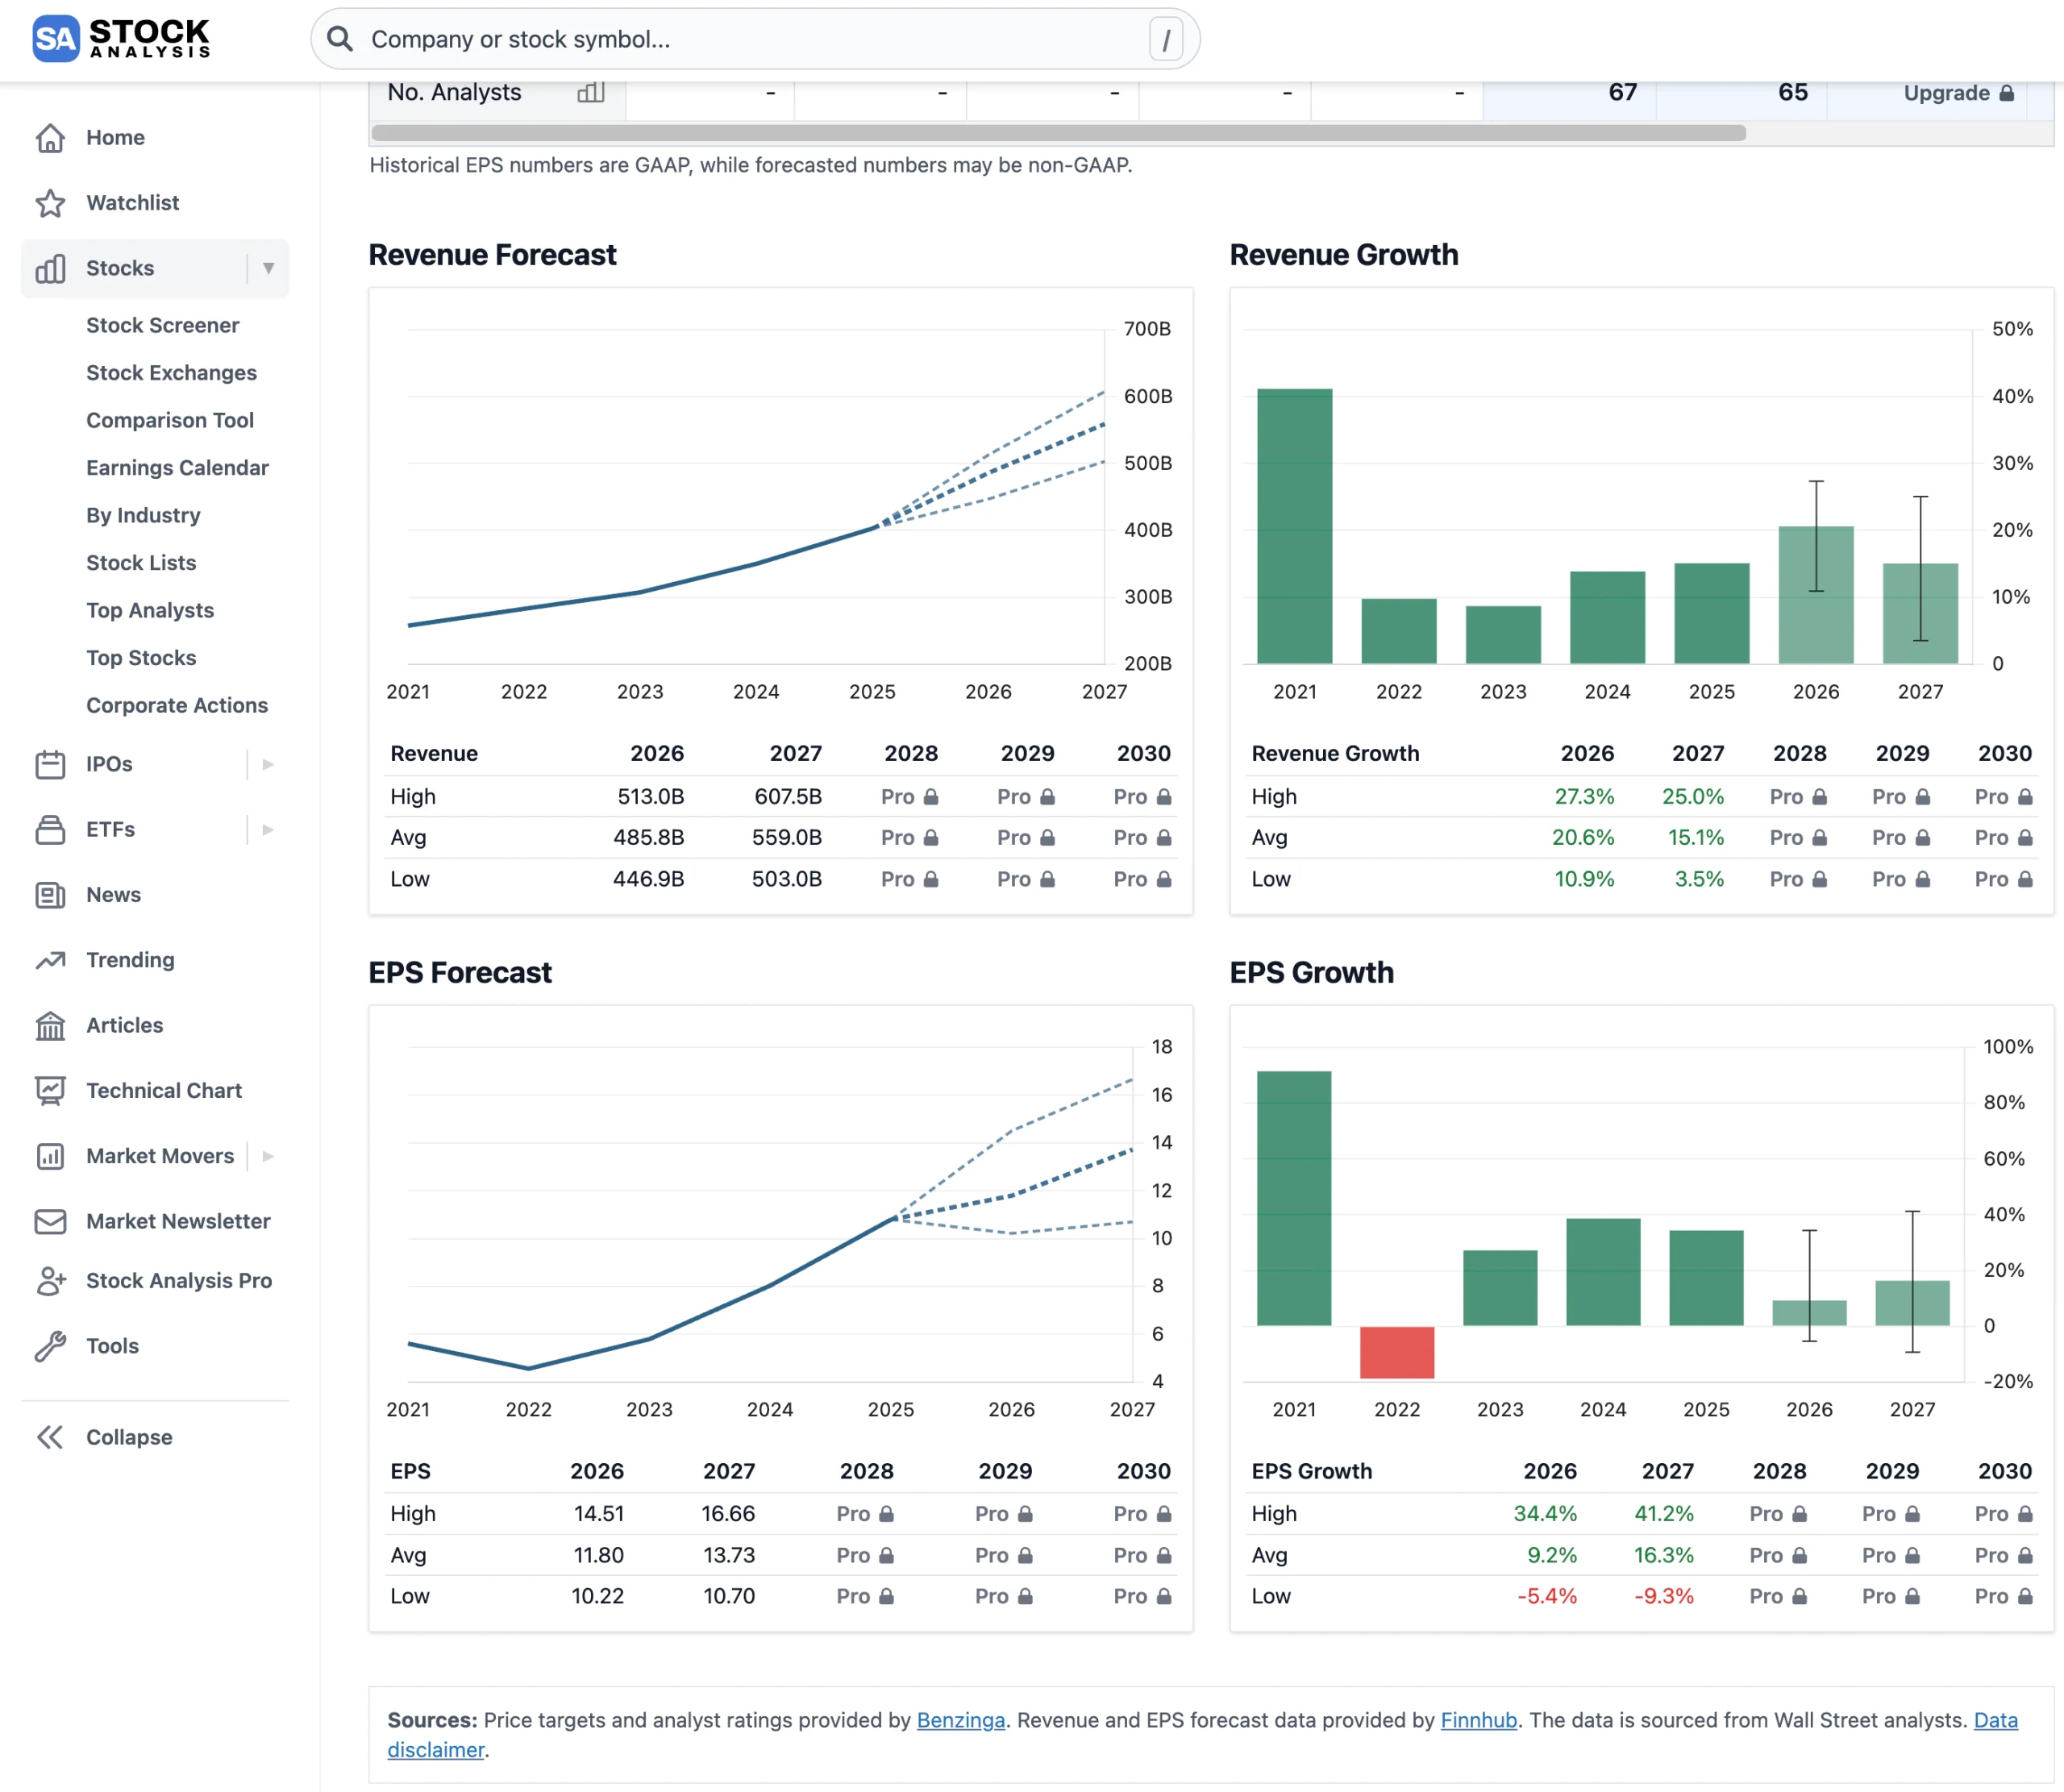This screenshot has height=1792, width=2064.
Task: Expand the IPOs submenu
Action: [267, 764]
